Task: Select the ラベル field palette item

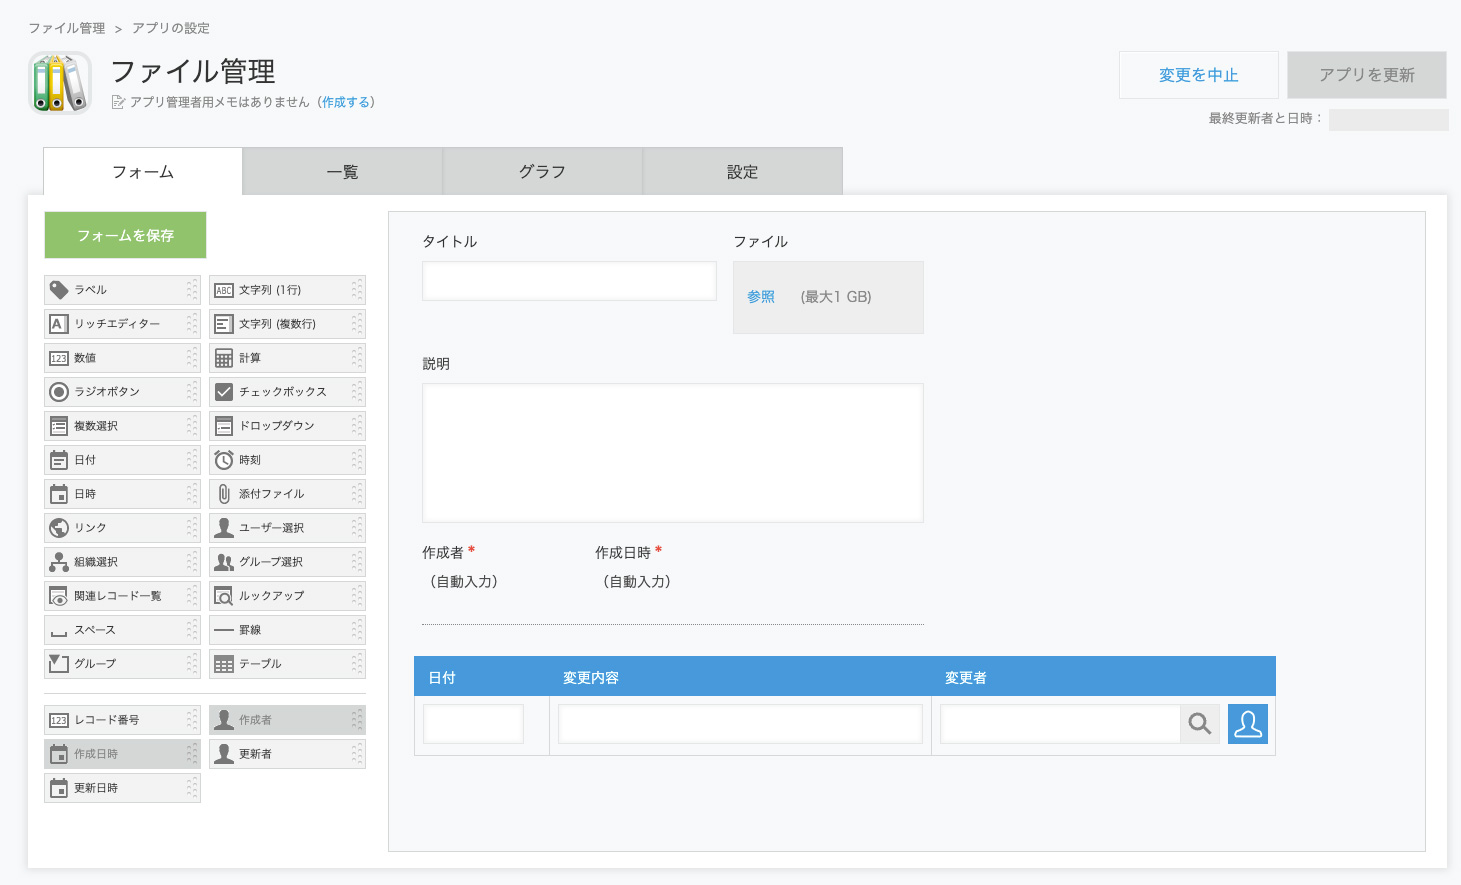Action: point(122,290)
